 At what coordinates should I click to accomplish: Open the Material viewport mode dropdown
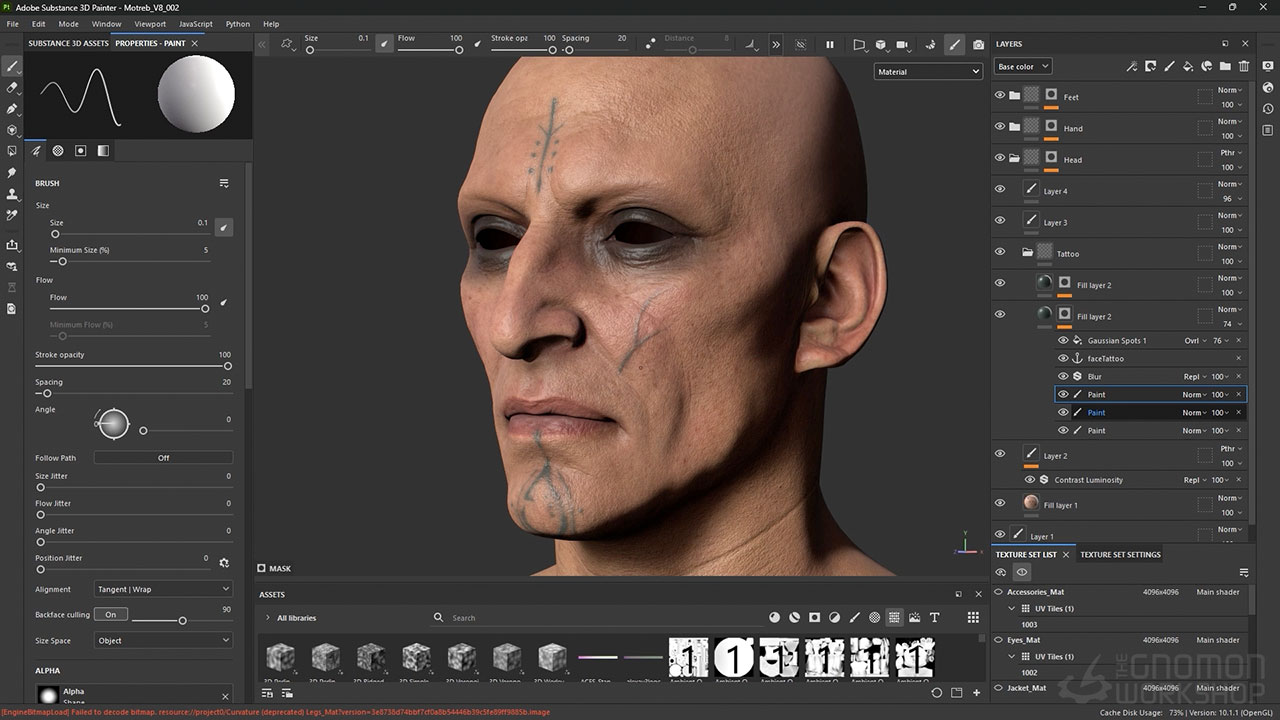tap(928, 72)
